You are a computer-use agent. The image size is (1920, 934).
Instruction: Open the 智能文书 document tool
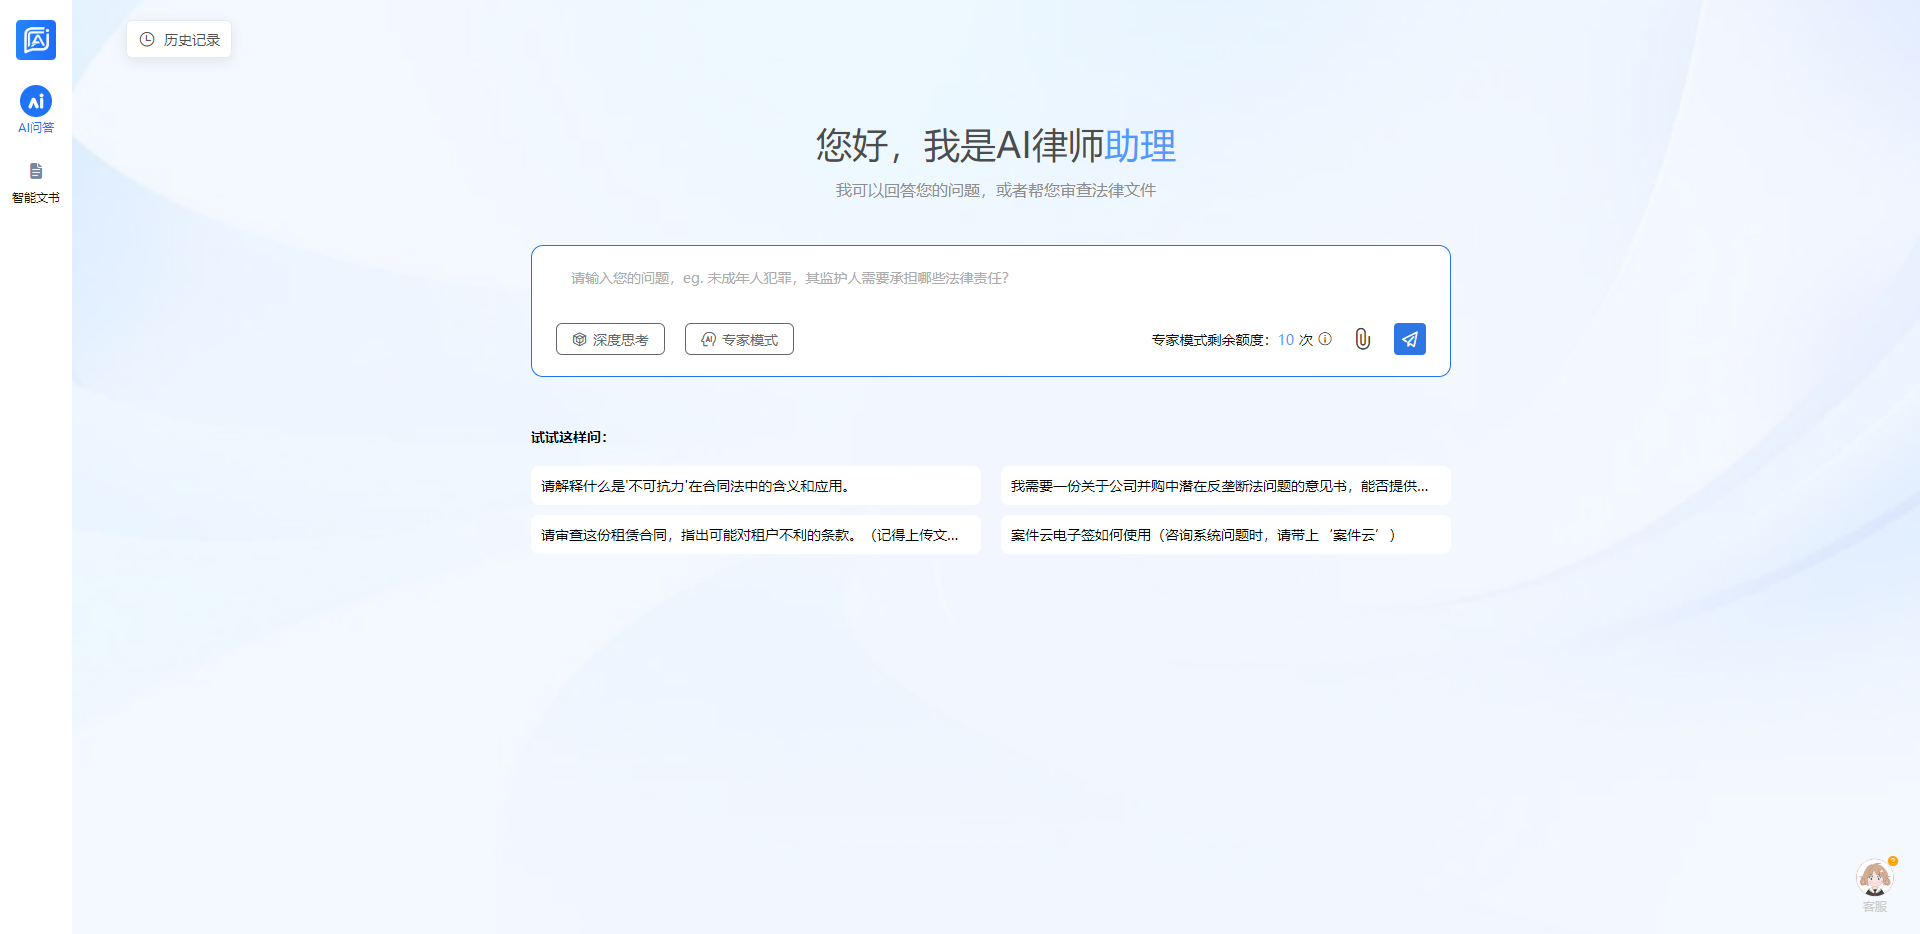(x=36, y=172)
